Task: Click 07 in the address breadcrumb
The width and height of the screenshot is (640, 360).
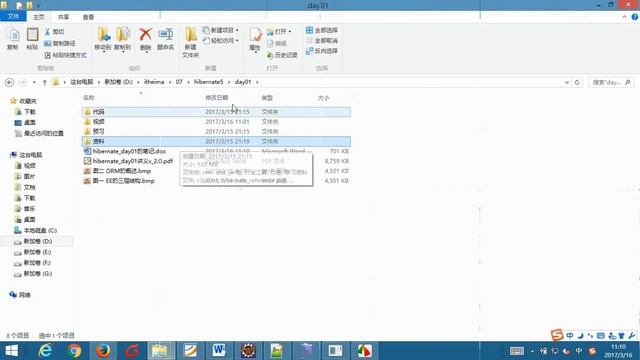Action: coord(179,82)
